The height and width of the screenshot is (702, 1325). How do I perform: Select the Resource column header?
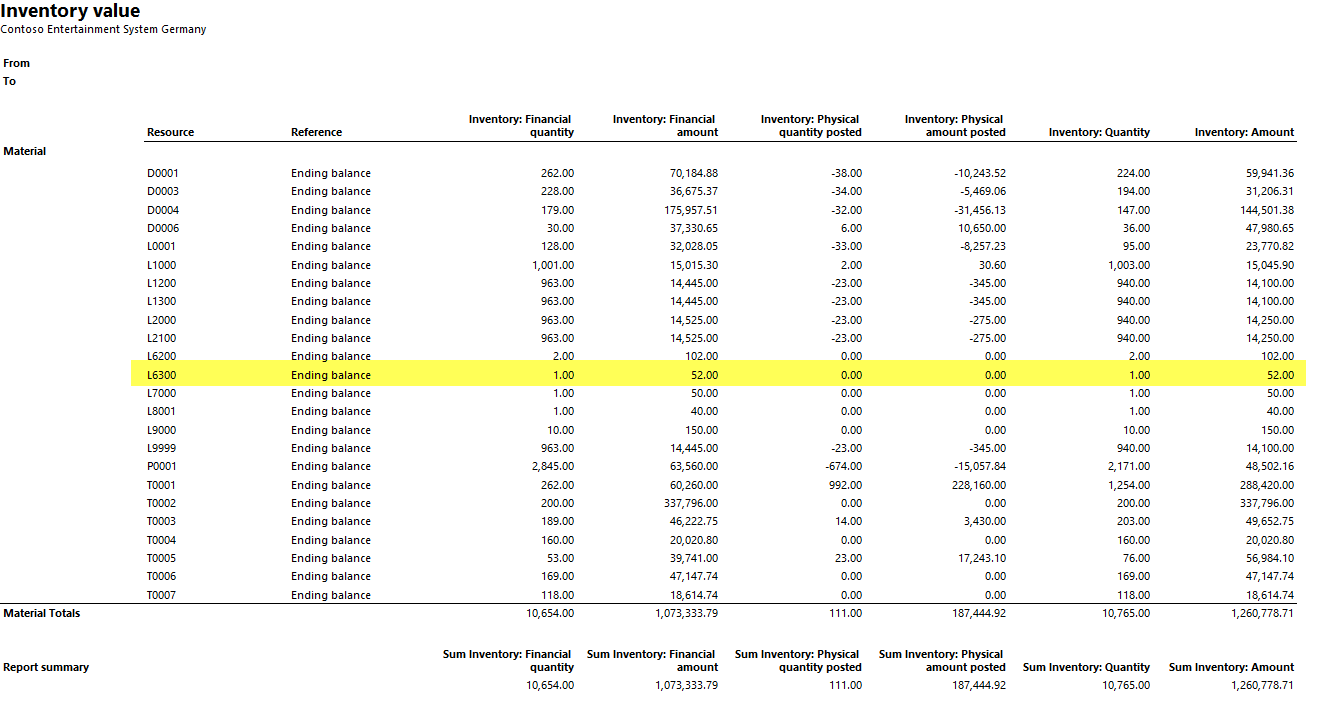pyautogui.click(x=170, y=132)
